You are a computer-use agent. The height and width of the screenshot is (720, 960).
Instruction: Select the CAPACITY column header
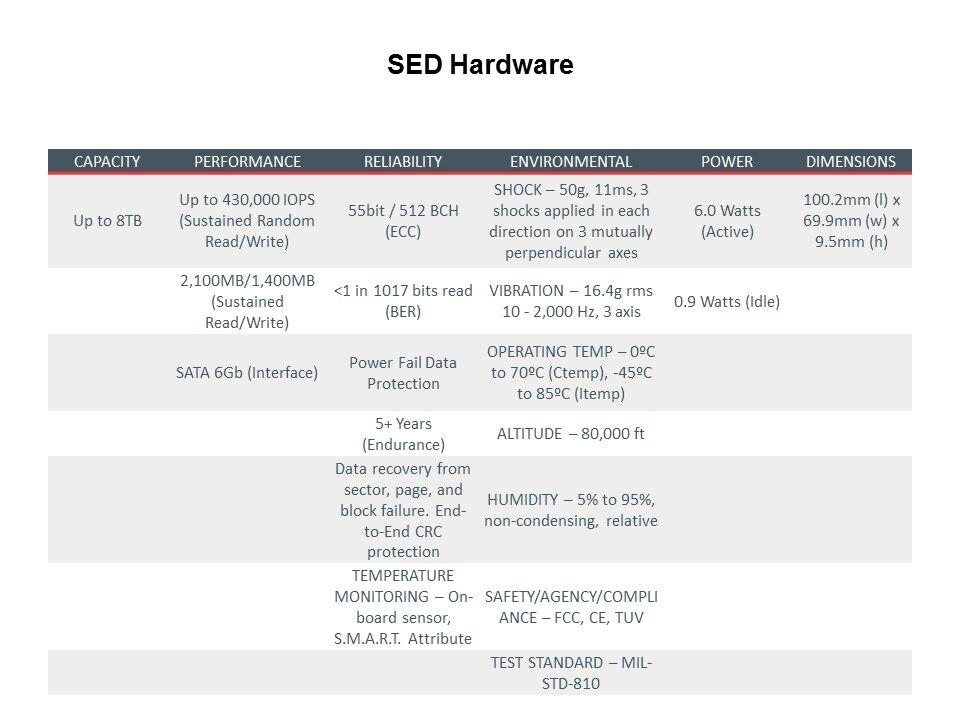click(107, 161)
